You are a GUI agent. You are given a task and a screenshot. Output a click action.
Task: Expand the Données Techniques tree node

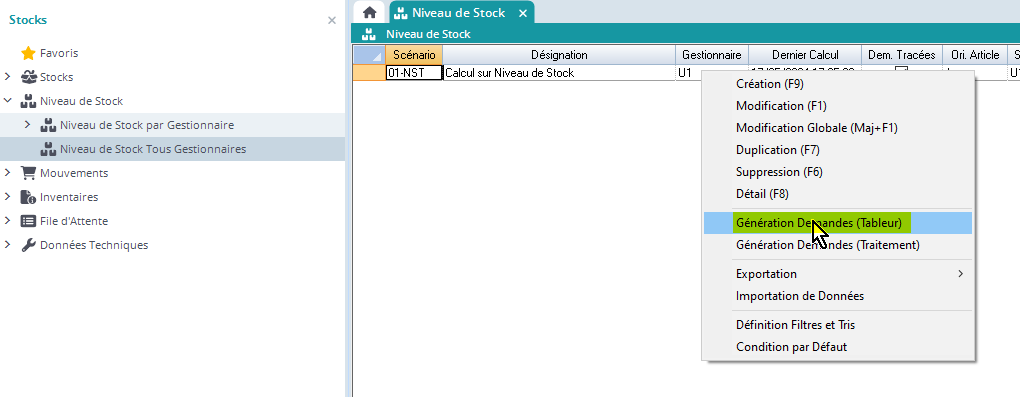pos(8,245)
